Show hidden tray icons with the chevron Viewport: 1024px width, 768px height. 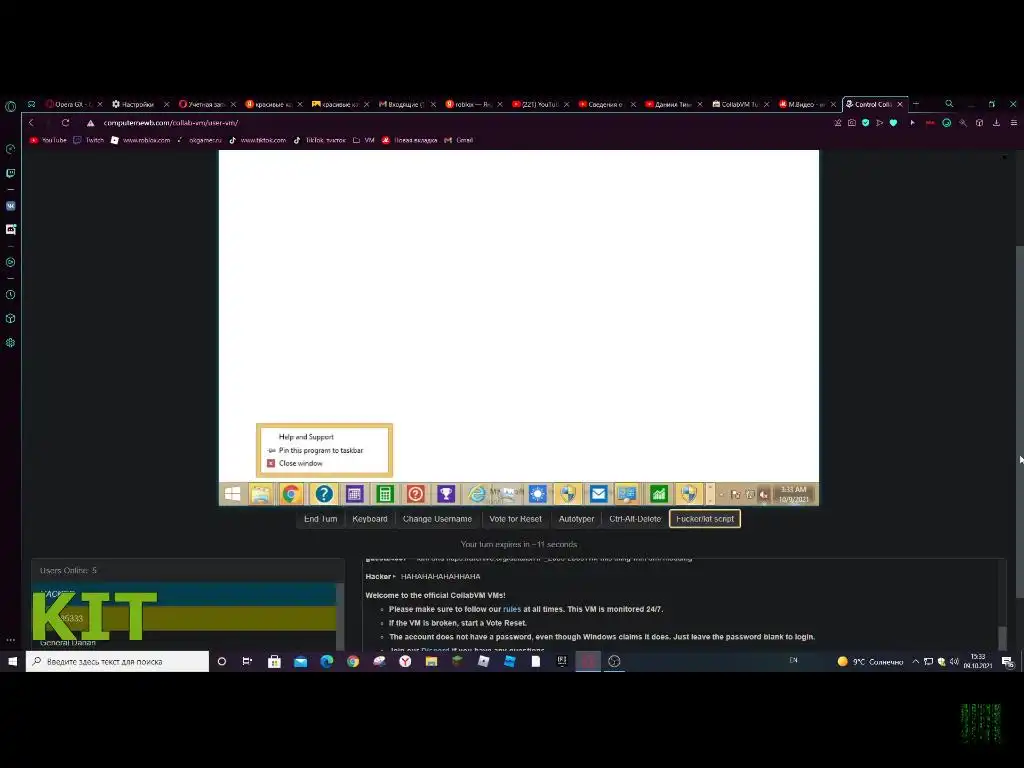916,662
